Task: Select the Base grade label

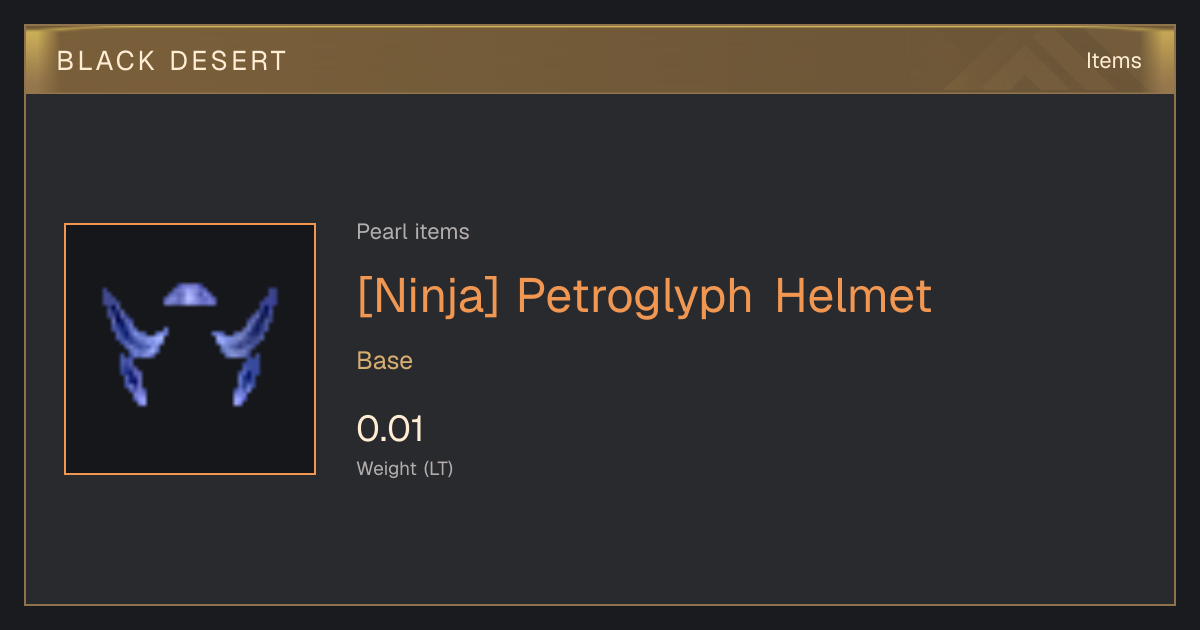Action: [x=385, y=361]
